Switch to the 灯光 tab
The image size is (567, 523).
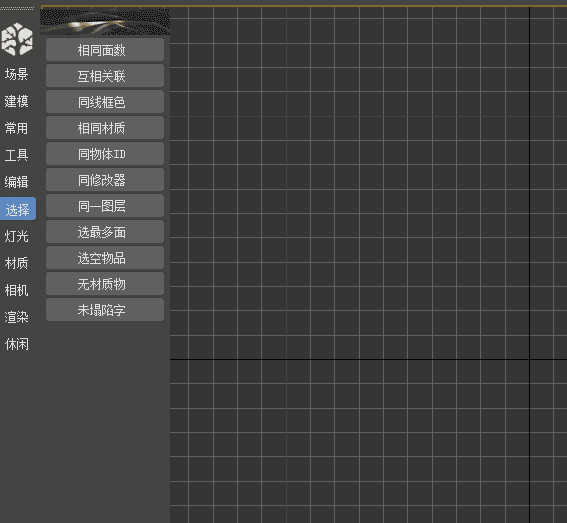pyautogui.click(x=17, y=236)
